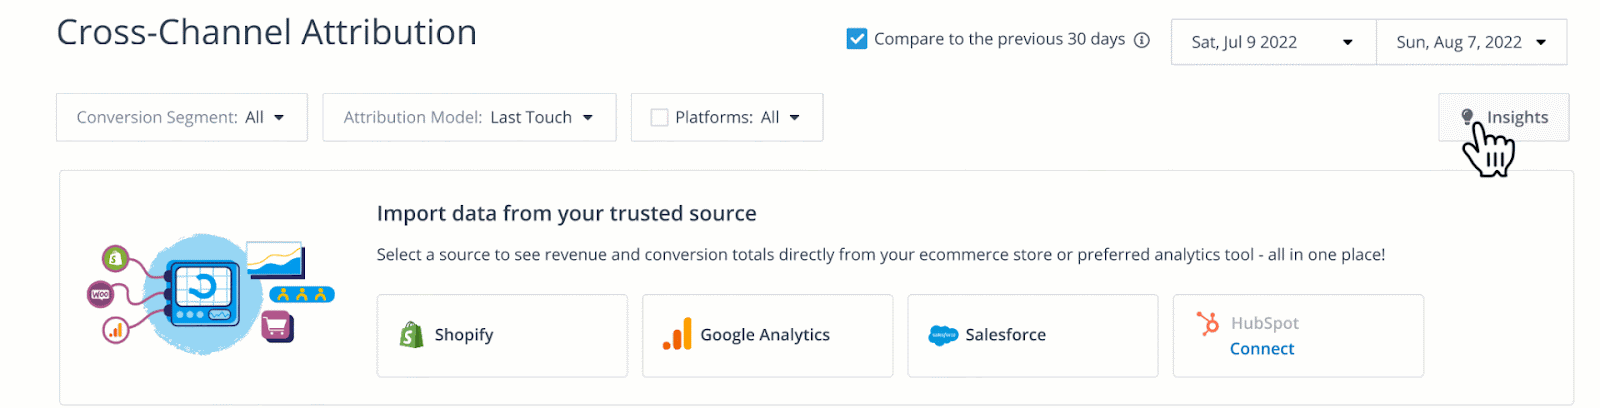The height and width of the screenshot is (408, 1600).
Task: Uncheck Compare to the previous 30 days
Action: (857, 39)
